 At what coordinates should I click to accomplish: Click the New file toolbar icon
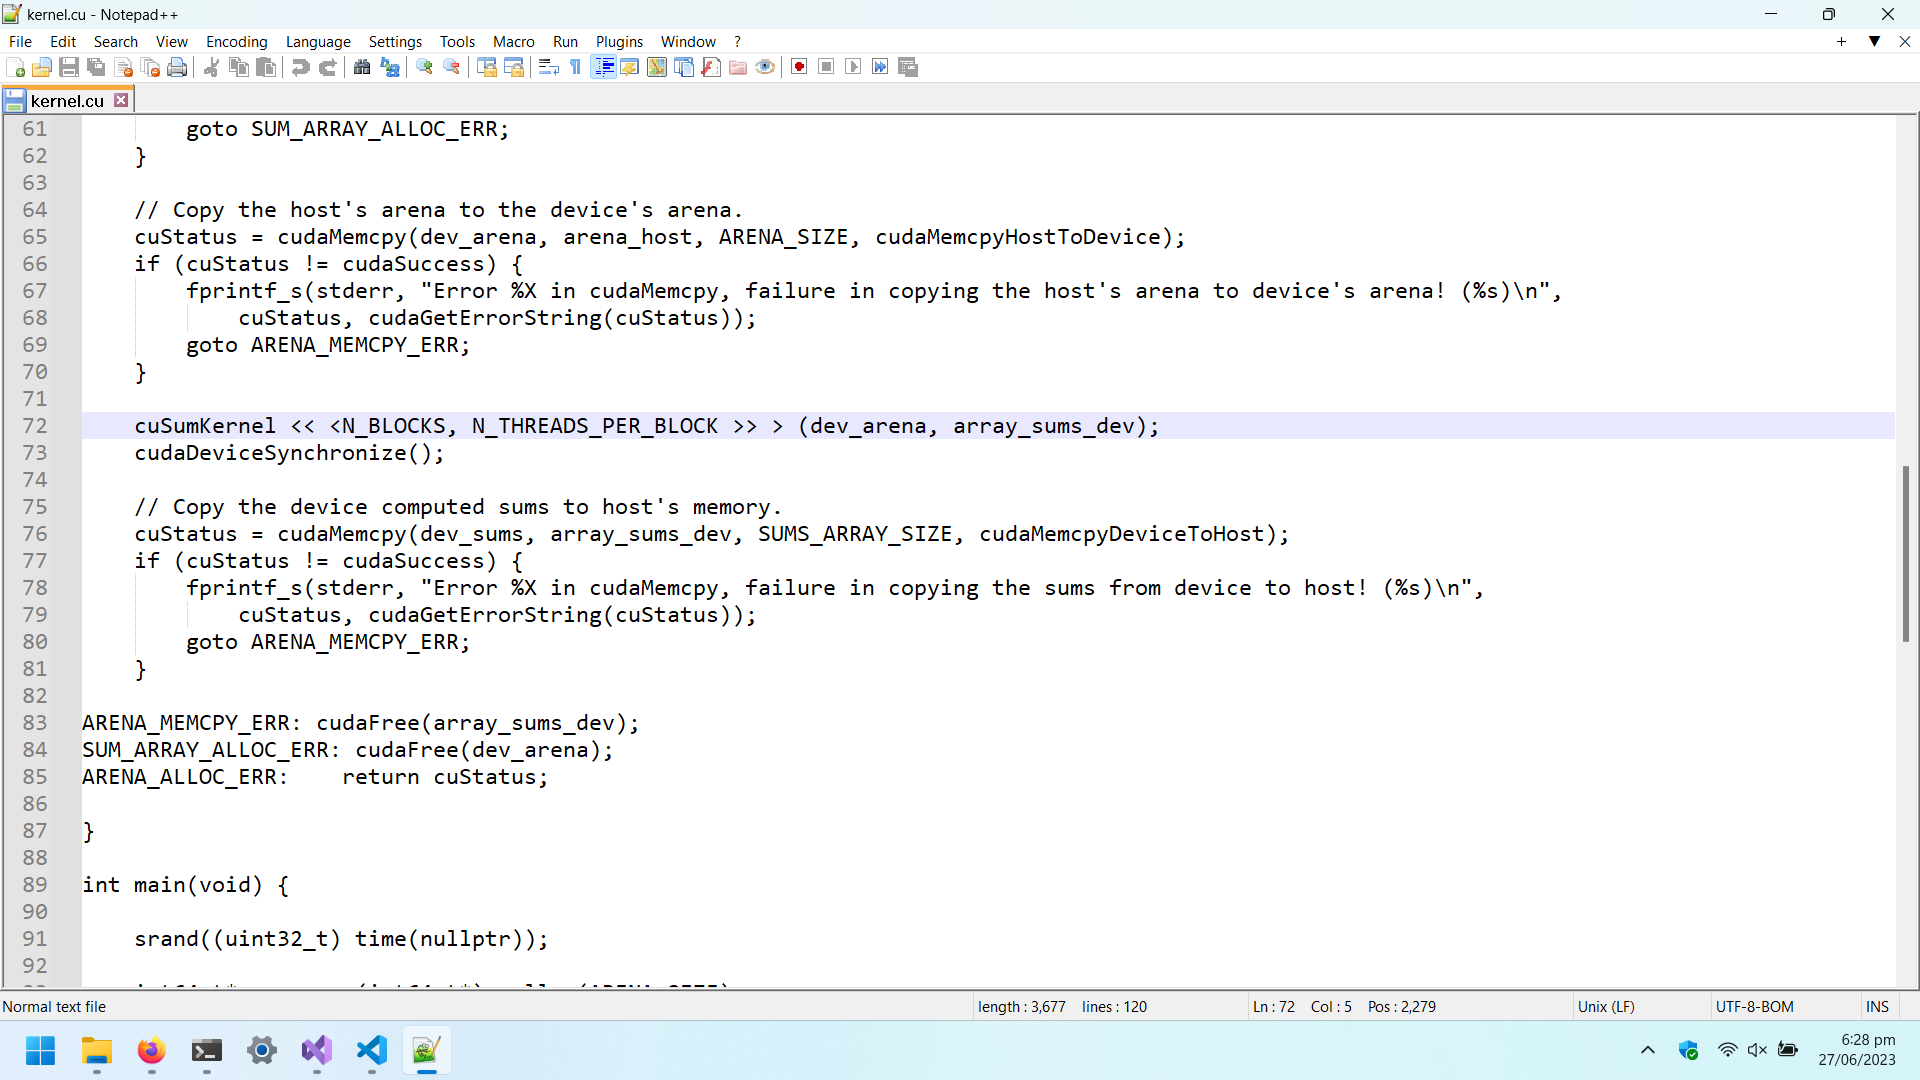(16, 67)
